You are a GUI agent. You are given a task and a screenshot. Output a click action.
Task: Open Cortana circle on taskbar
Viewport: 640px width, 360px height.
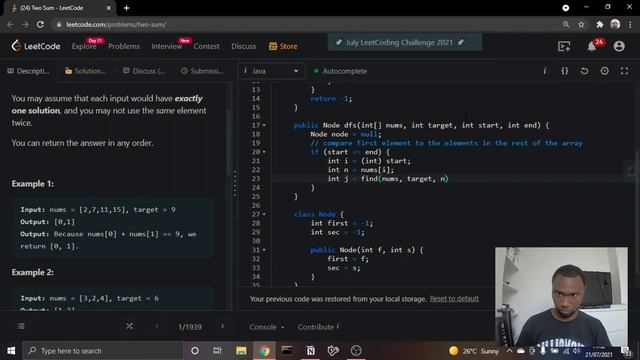click(x=195, y=351)
